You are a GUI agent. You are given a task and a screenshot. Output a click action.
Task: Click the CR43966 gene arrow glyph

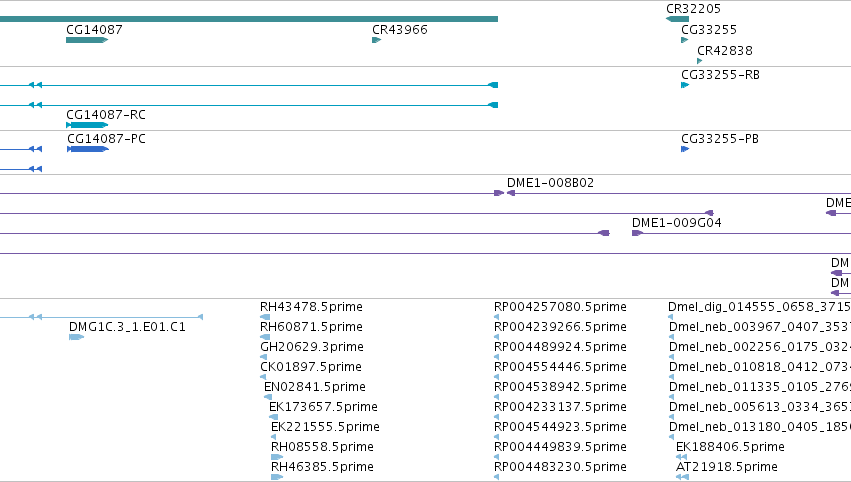click(376, 40)
